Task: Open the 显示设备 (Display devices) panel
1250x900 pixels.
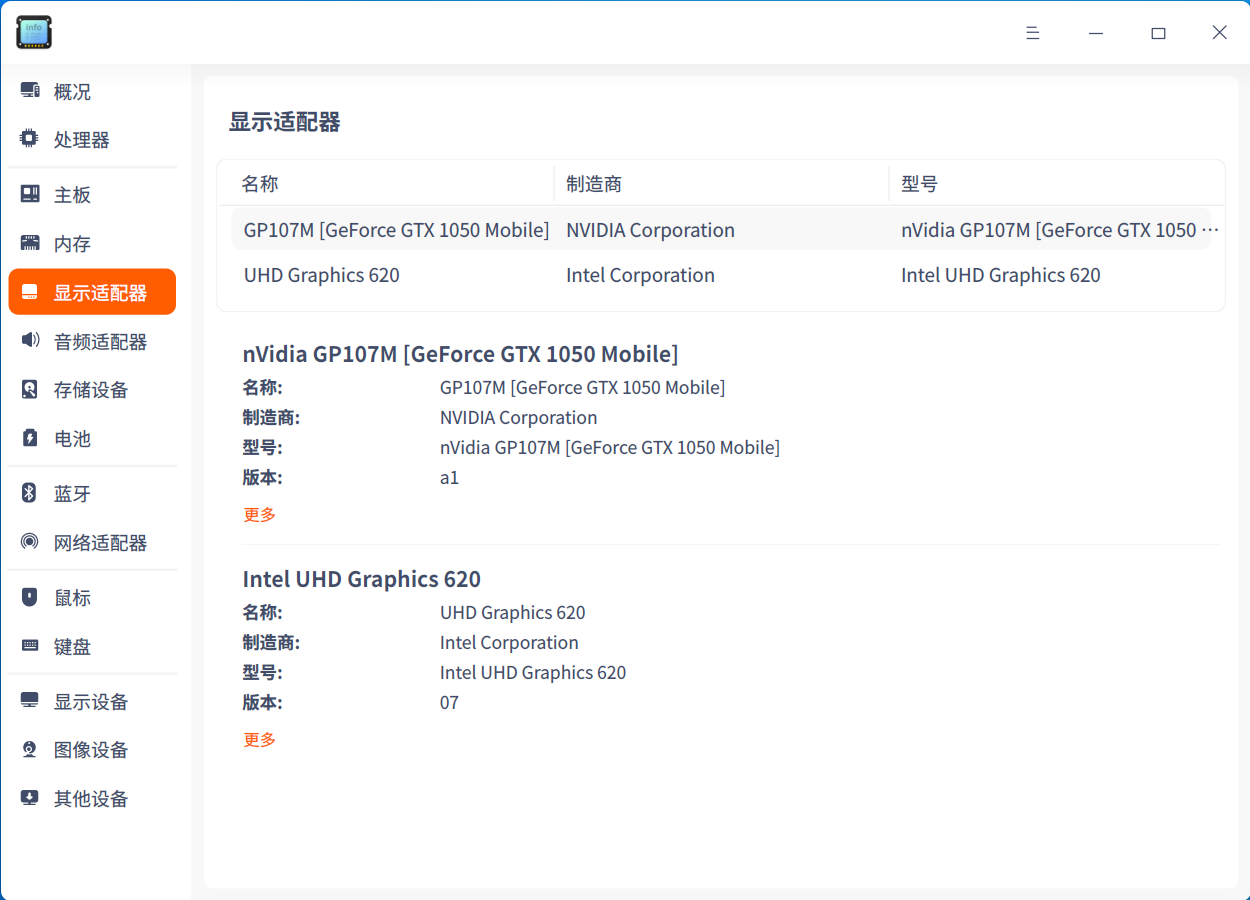Action: [x=85, y=701]
